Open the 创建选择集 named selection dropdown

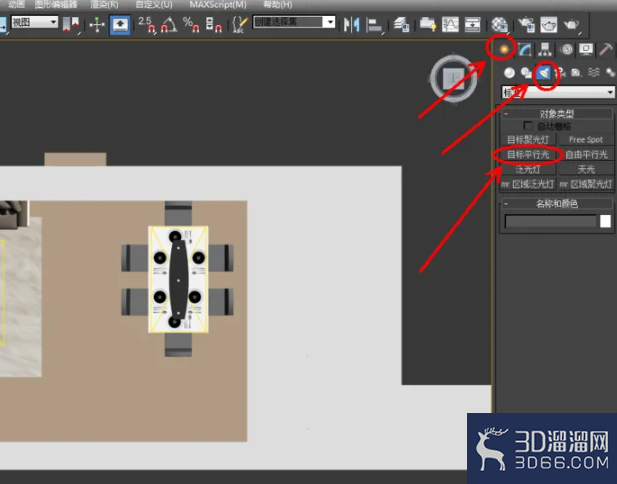coord(294,22)
